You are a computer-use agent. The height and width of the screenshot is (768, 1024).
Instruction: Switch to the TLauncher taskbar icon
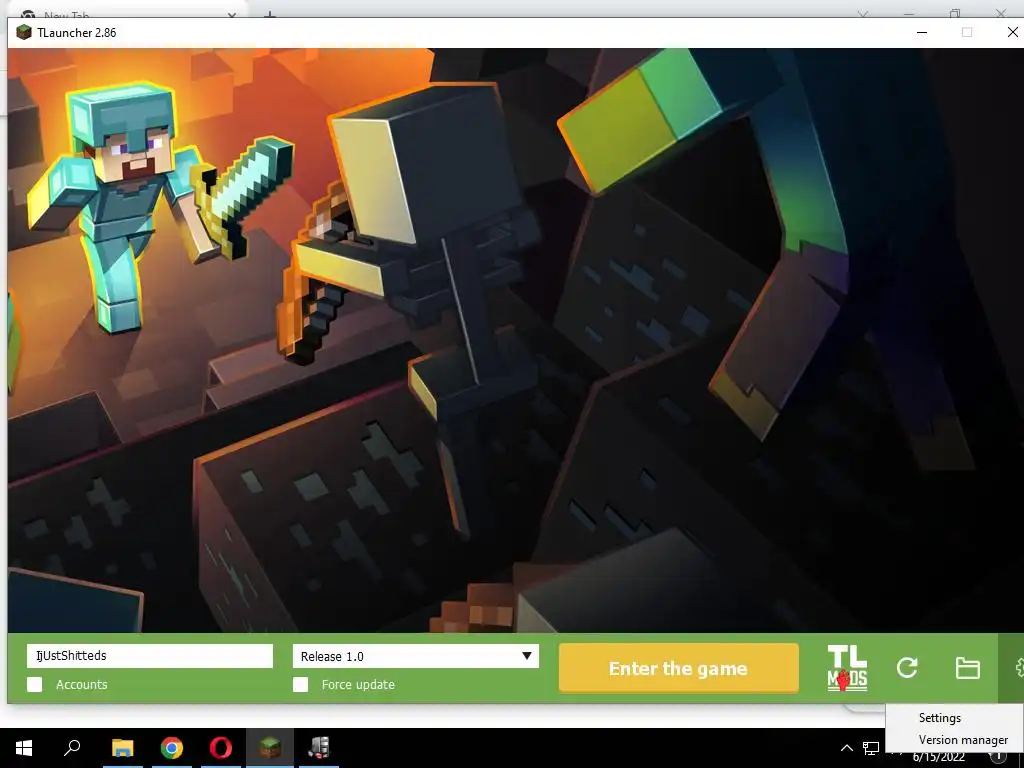coord(270,748)
